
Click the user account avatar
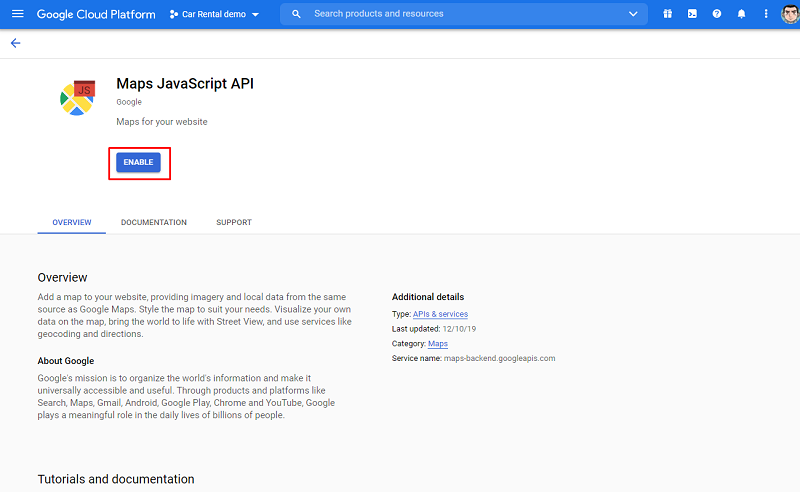[790, 14]
